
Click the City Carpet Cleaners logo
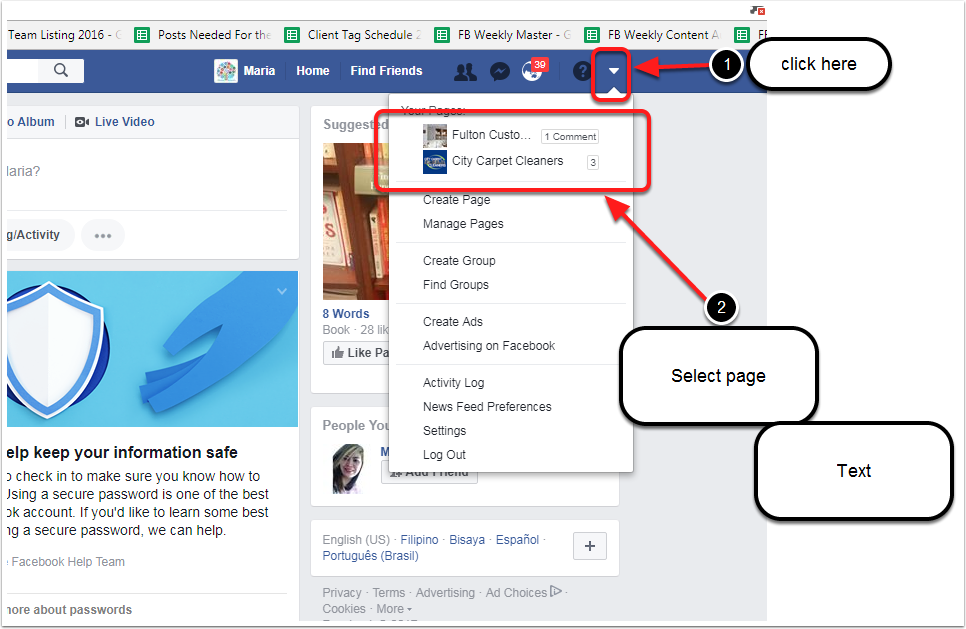coord(434,162)
